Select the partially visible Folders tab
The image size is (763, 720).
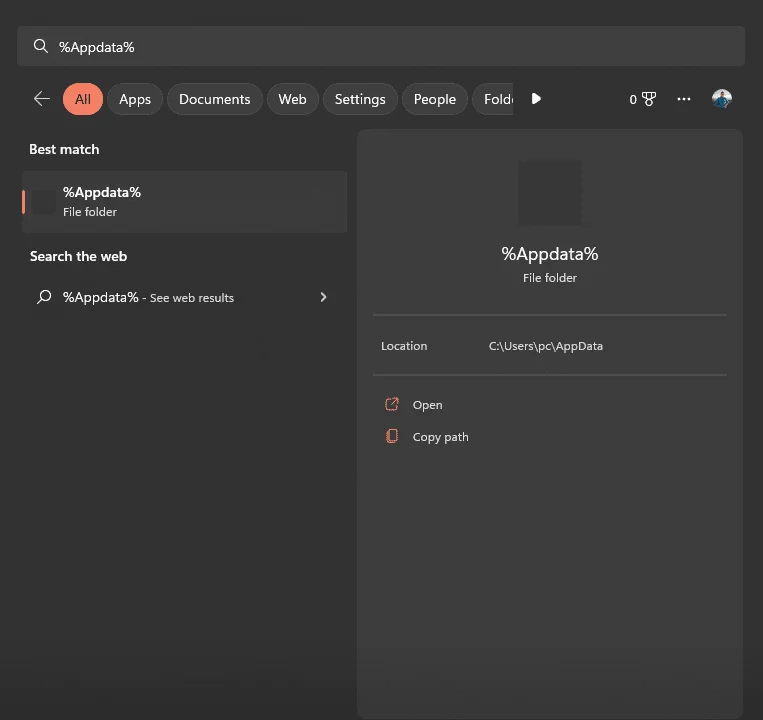(x=495, y=99)
